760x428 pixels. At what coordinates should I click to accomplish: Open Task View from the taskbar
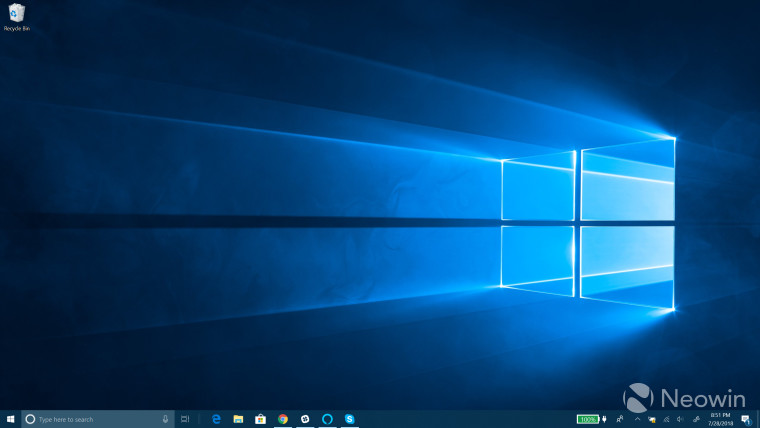click(x=185, y=419)
